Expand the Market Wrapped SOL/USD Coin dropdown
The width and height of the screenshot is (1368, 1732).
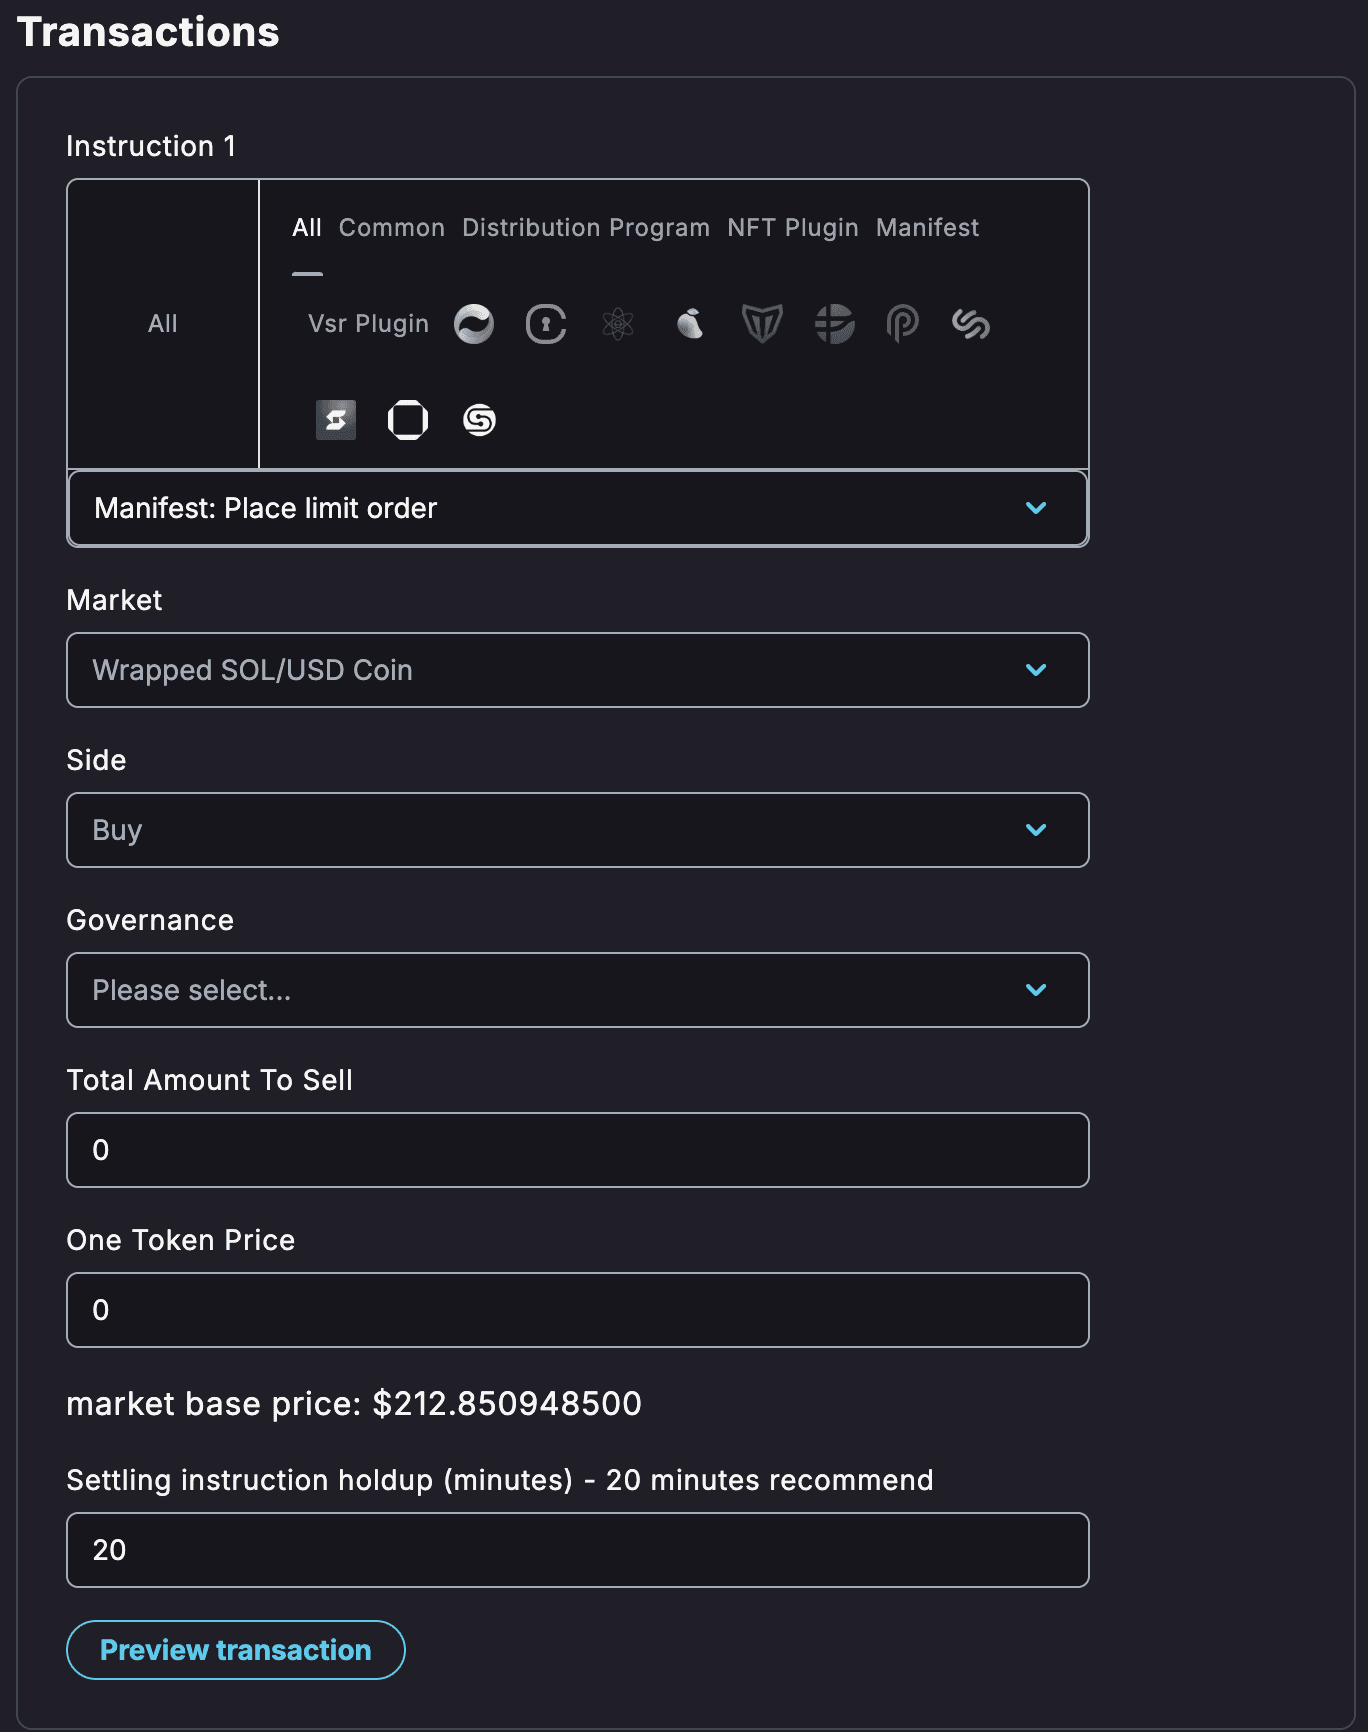[x=578, y=670]
